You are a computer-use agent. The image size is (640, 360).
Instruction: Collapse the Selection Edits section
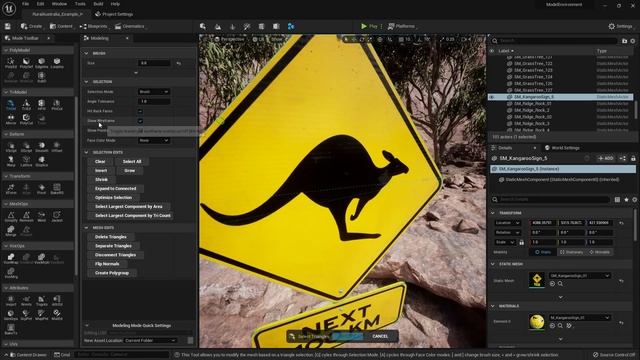[x=86, y=152]
